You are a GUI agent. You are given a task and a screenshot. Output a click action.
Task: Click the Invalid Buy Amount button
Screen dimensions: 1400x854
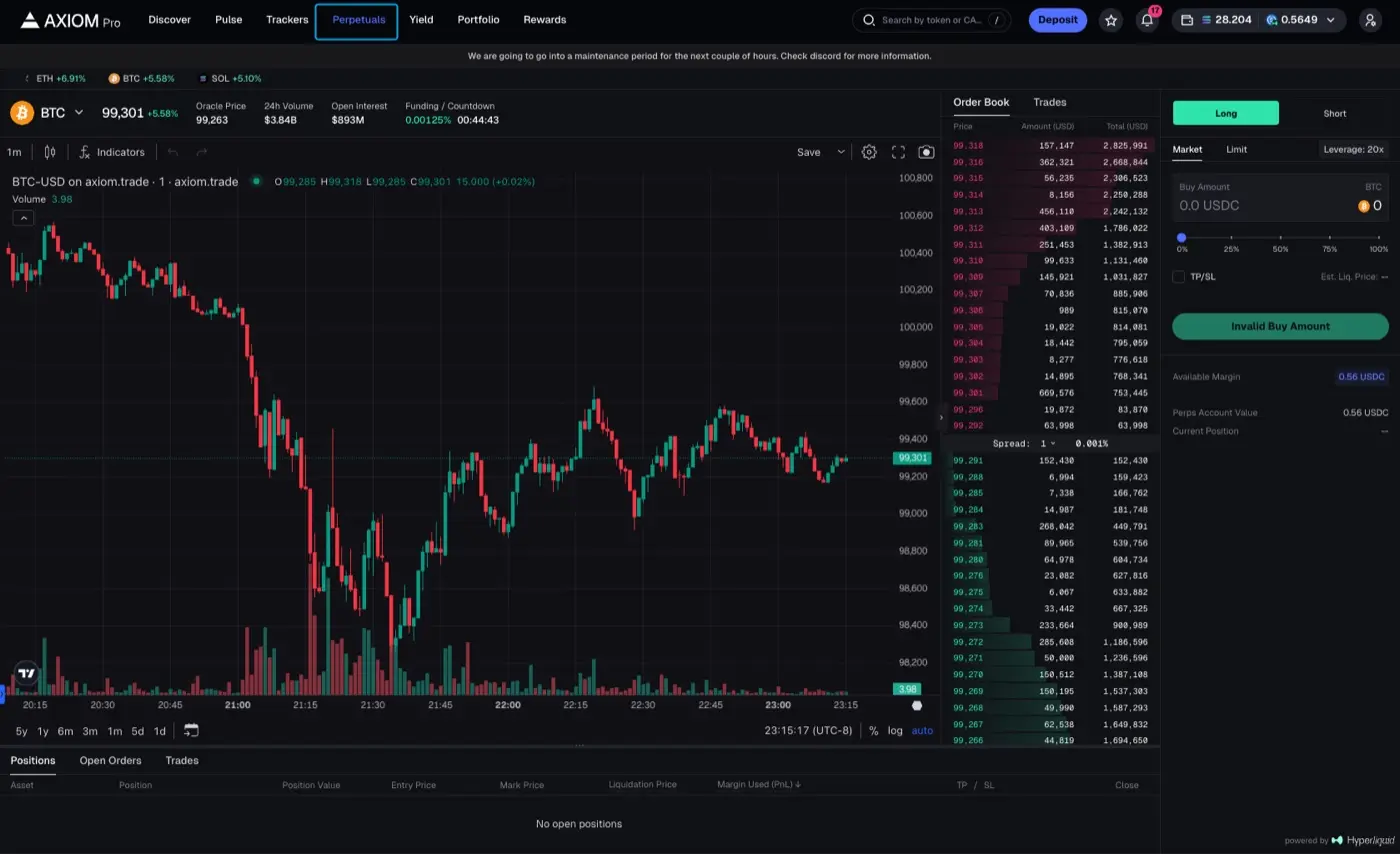point(1280,326)
